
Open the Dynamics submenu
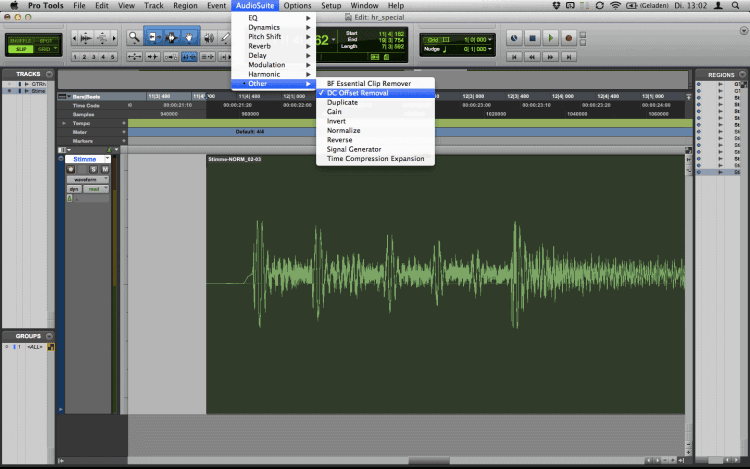click(274, 27)
